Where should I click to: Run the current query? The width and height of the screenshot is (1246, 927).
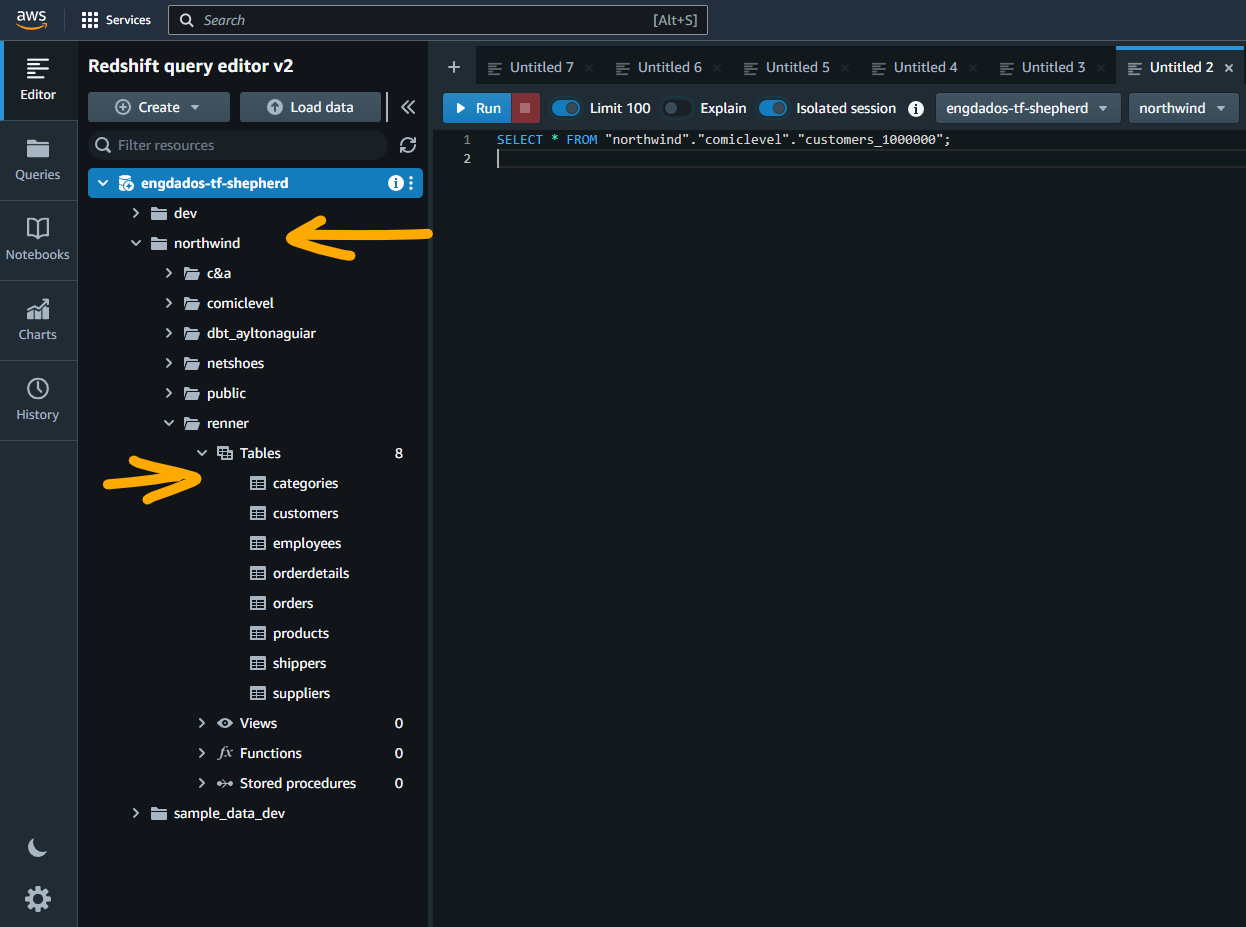pos(477,108)
